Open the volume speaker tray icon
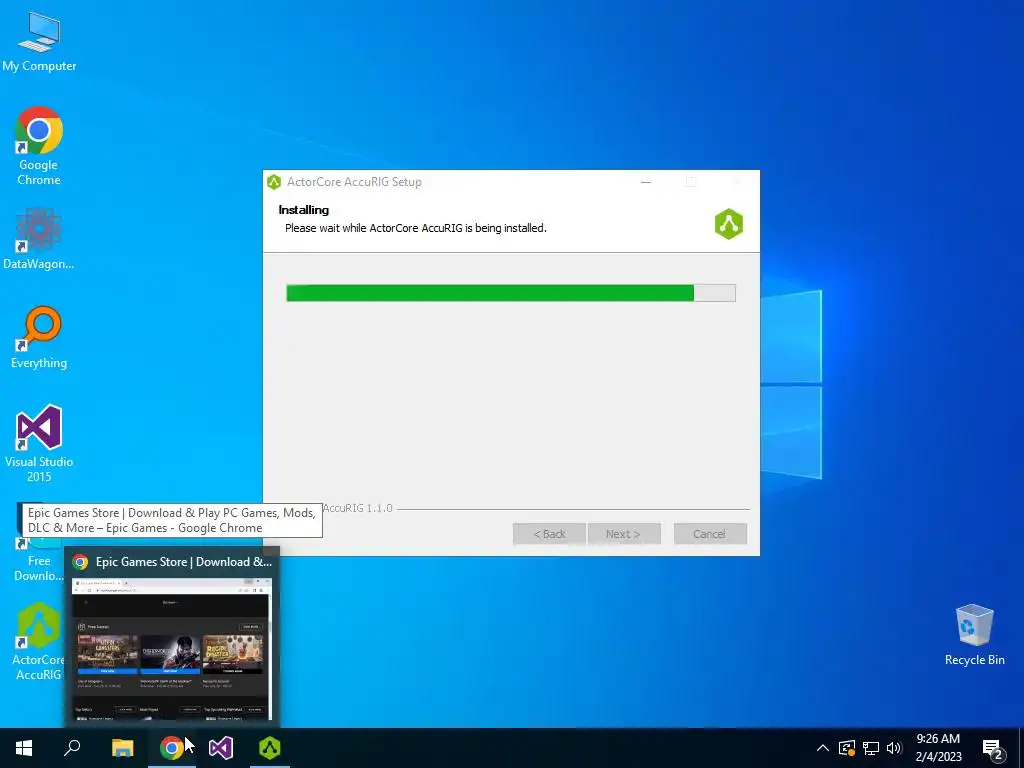 point(894,748)
